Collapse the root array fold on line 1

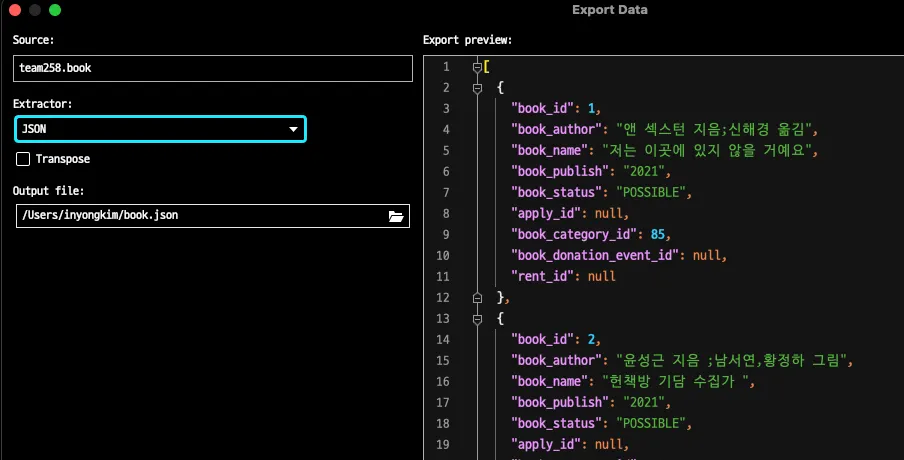click(477, 67)
